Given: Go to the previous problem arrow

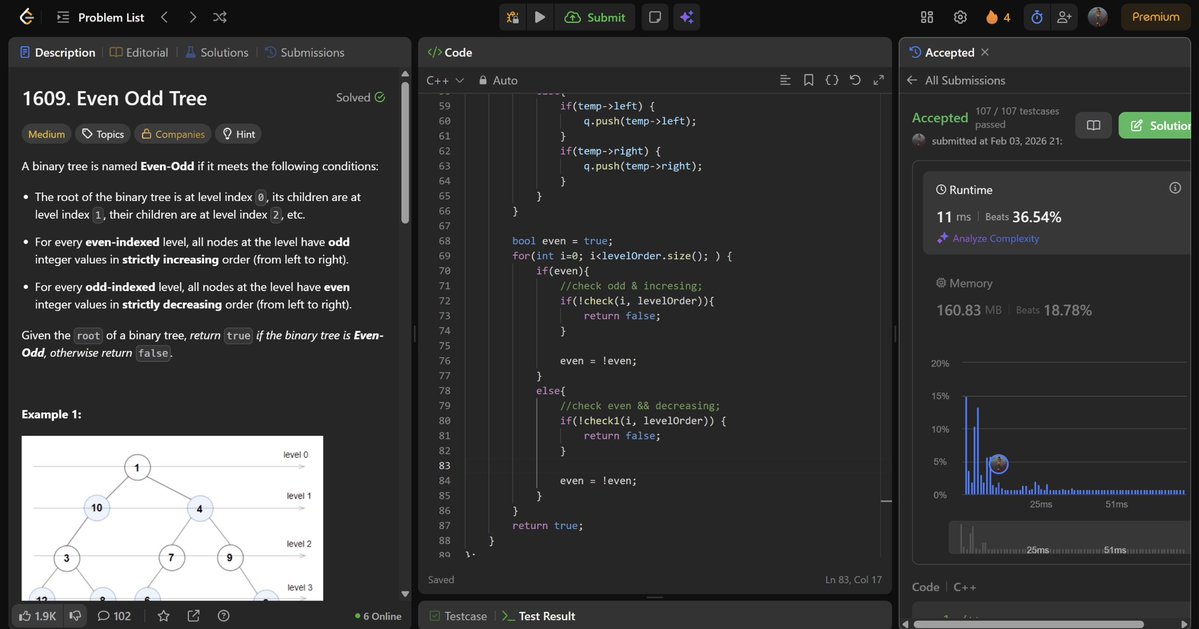Looking at the screenshot, I should point(164,17).
